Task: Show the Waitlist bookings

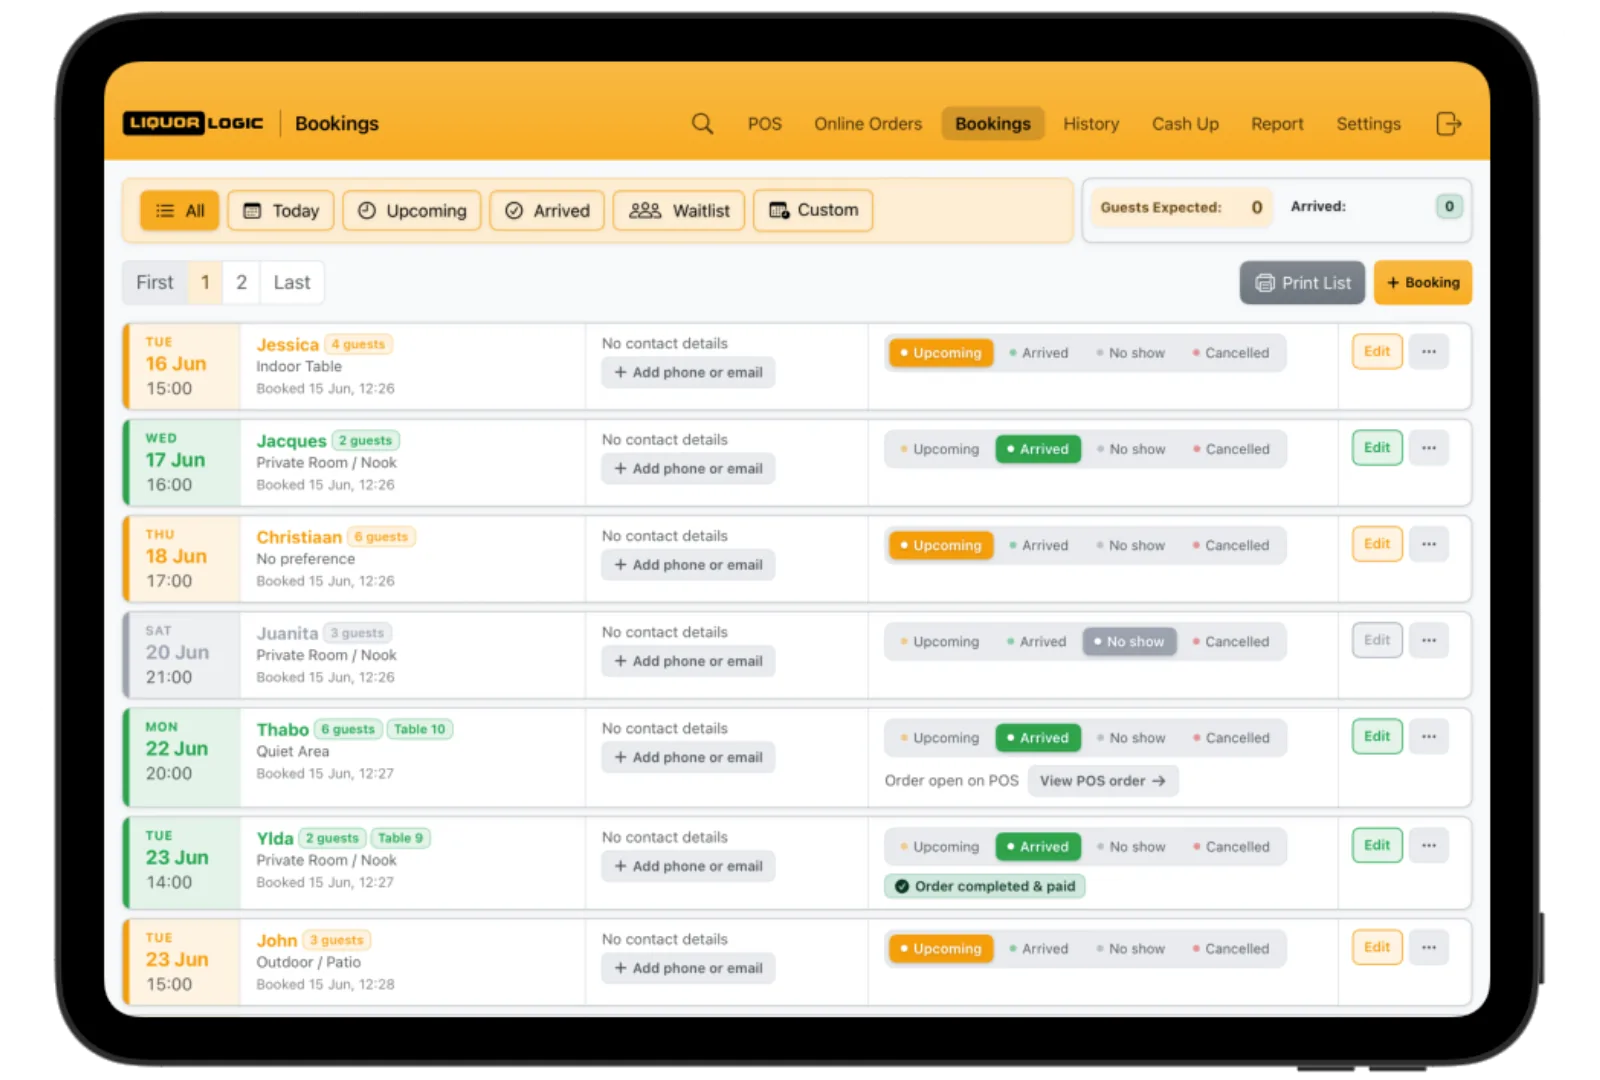Action: click(x=679, y=211)
